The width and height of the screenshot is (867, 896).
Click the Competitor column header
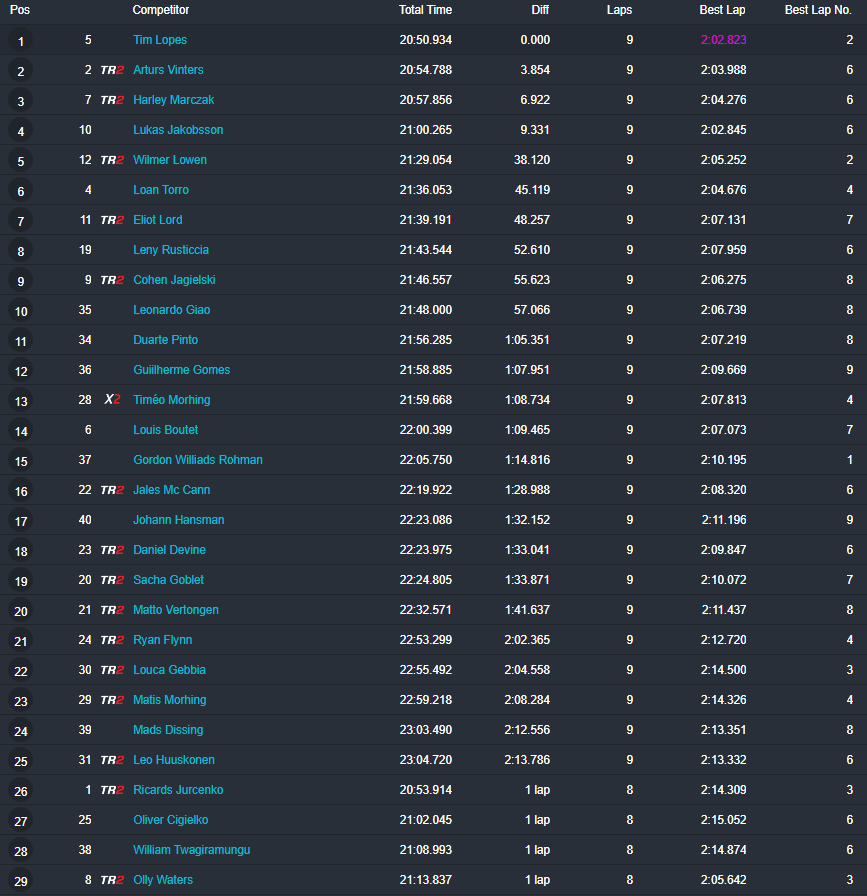click(x=161, y=10)
